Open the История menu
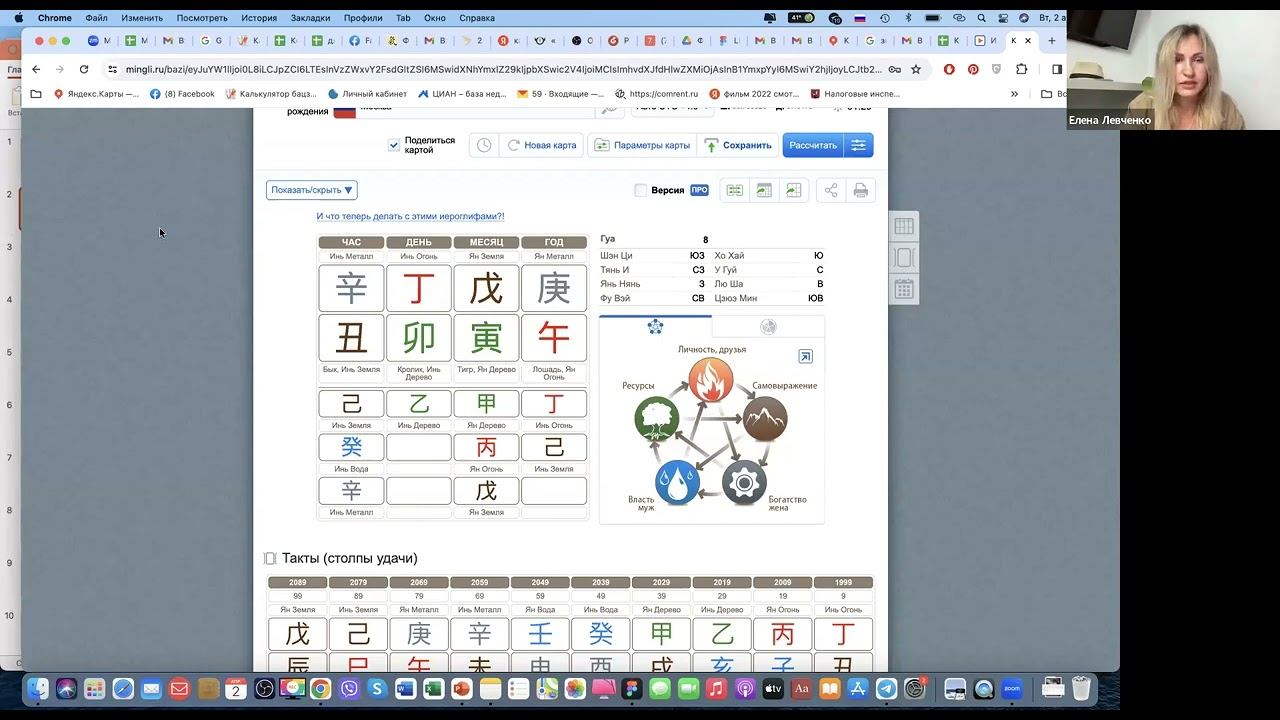The width and height of the screenshot is (1280, 720). point(259,18)
